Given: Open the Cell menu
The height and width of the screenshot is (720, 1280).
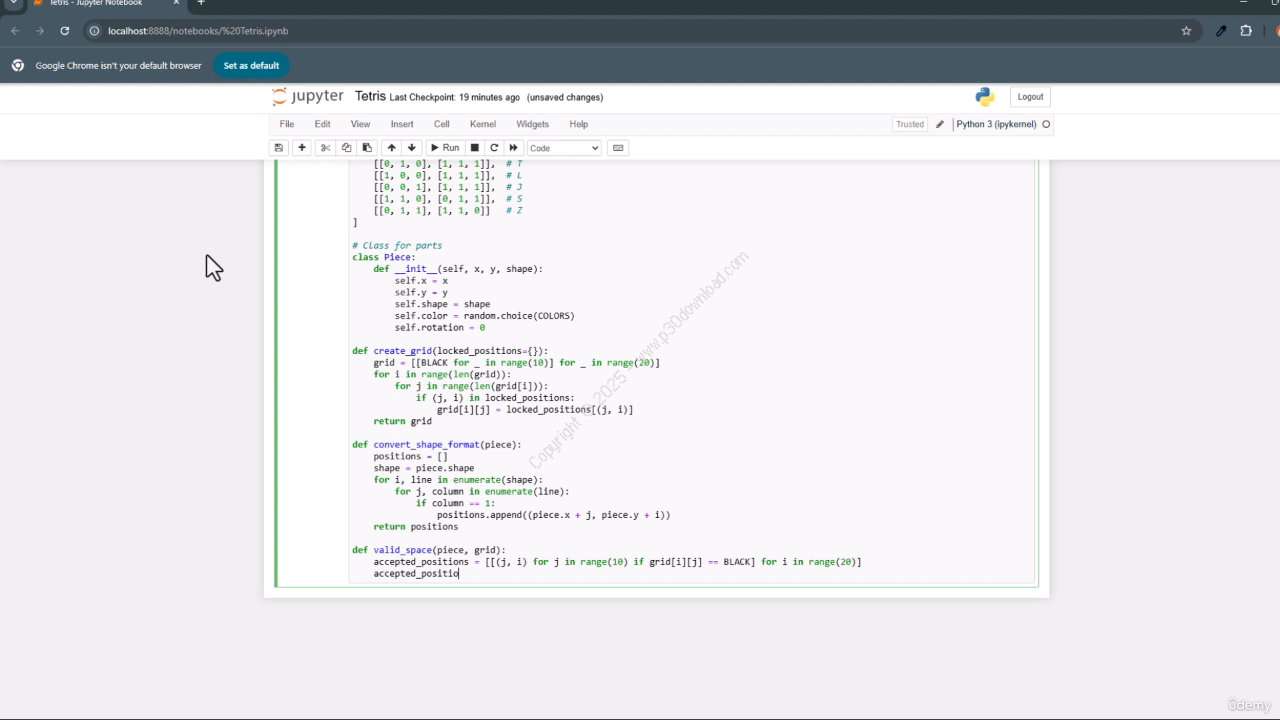Looking at the screenshot, I should [441, 124].
